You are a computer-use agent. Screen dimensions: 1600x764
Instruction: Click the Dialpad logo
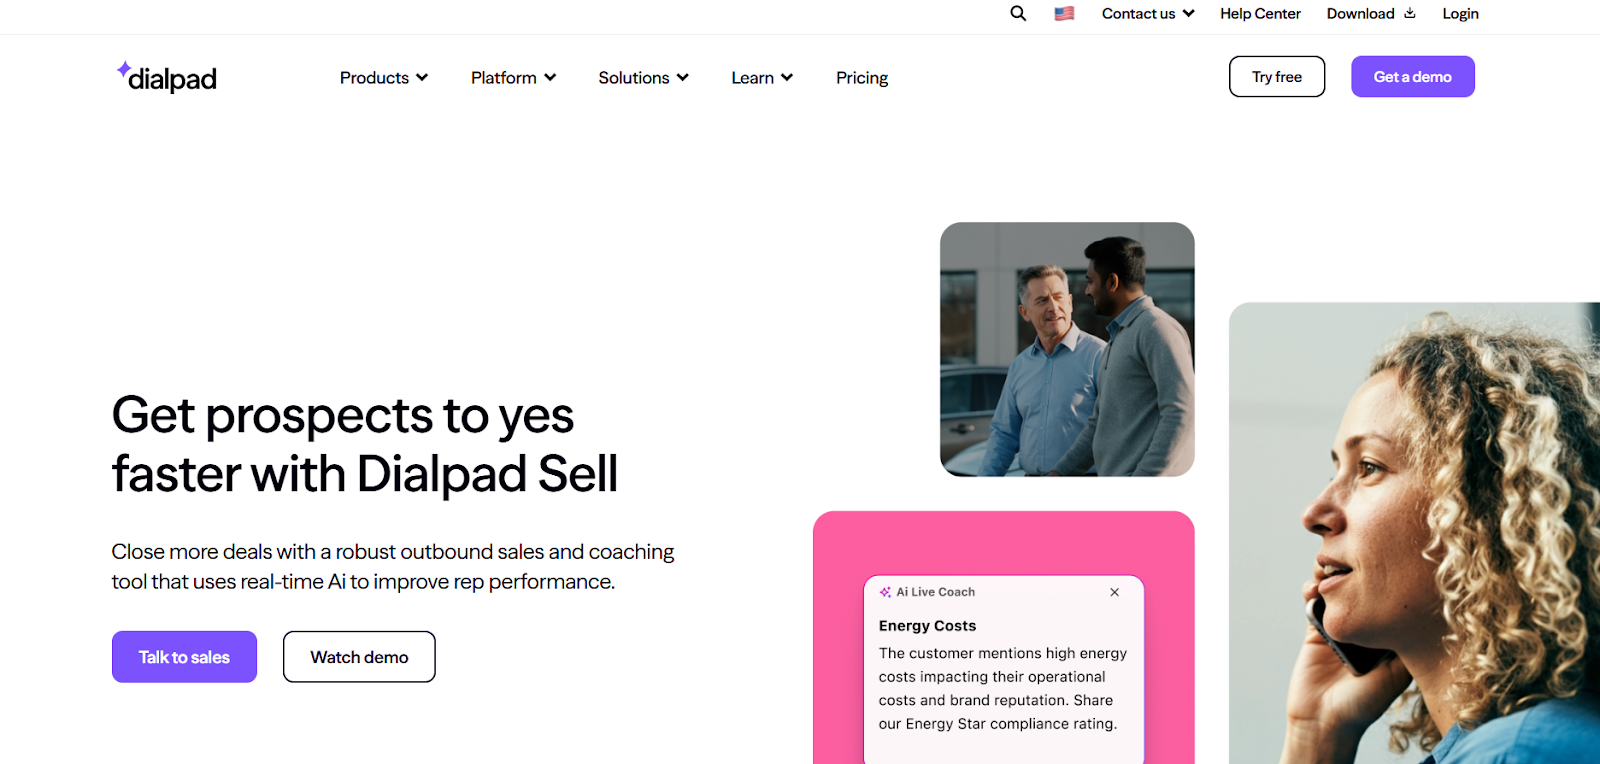(167, 77)
